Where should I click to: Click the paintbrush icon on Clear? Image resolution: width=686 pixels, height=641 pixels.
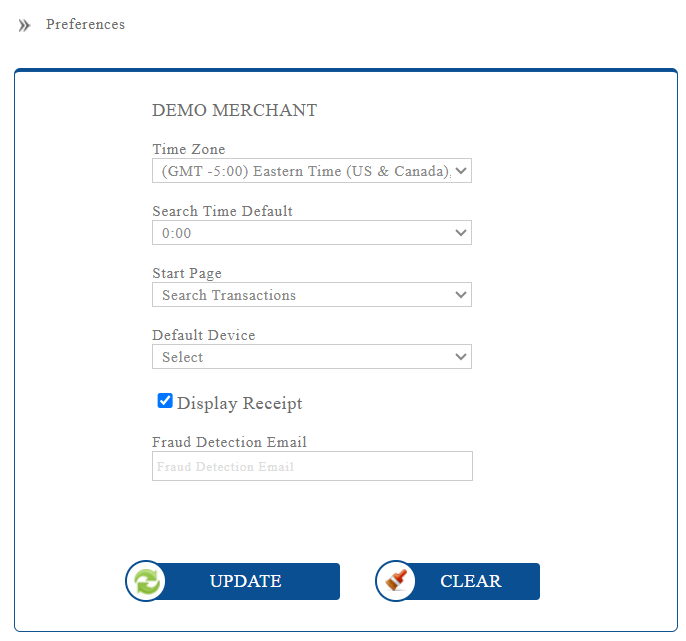point(395,581)
